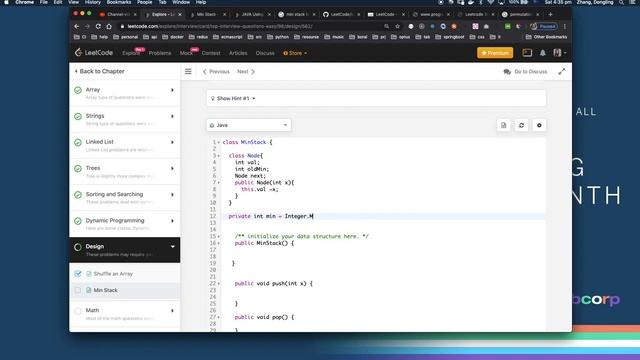Viewport: 640px width, 360px height.
Task: Fold the Node constructor at line 7
Action: [218, 183]
